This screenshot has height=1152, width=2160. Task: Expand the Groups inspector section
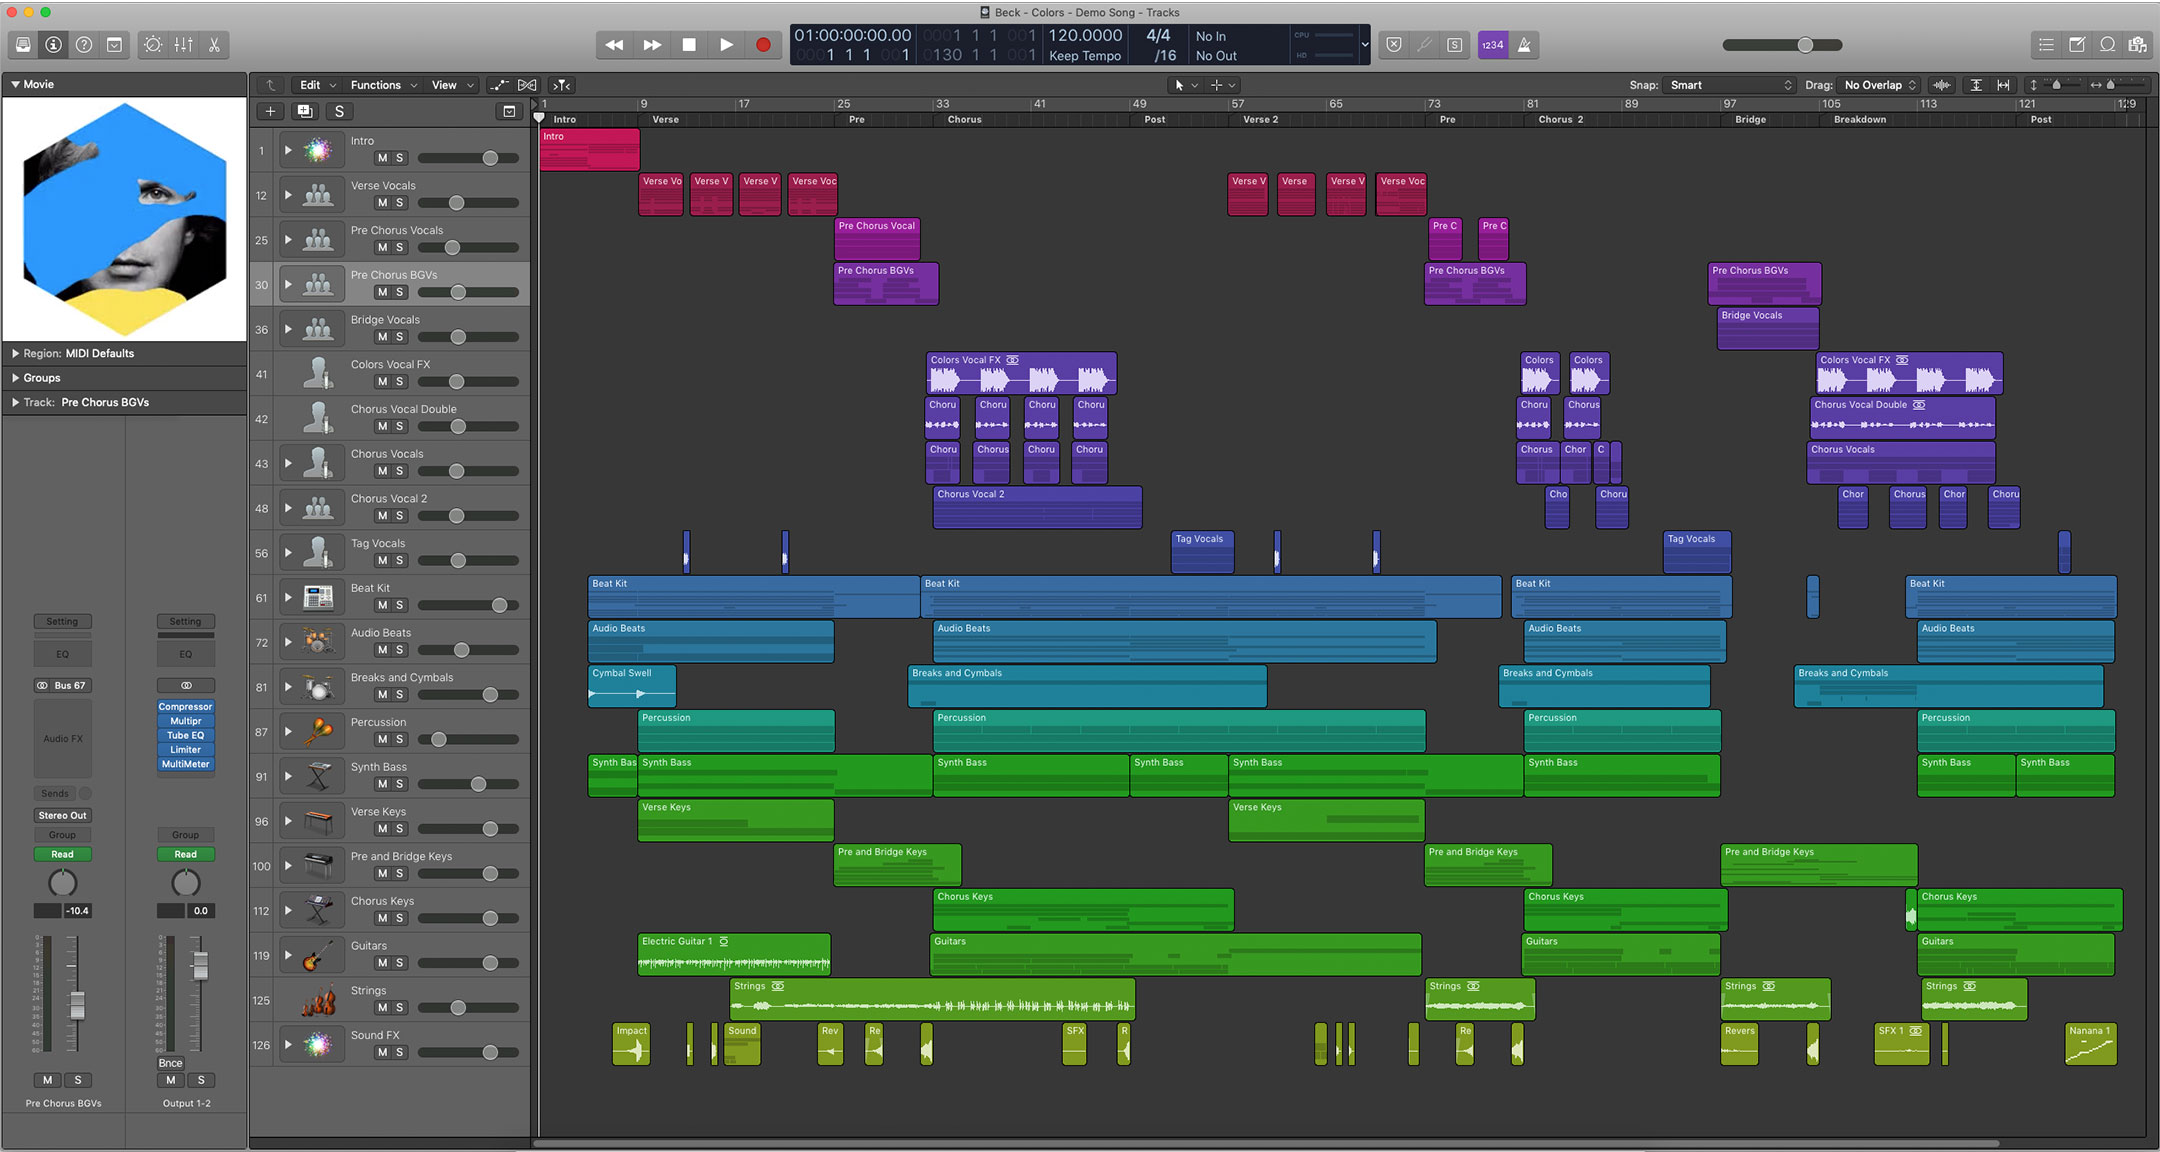point(16,378)
